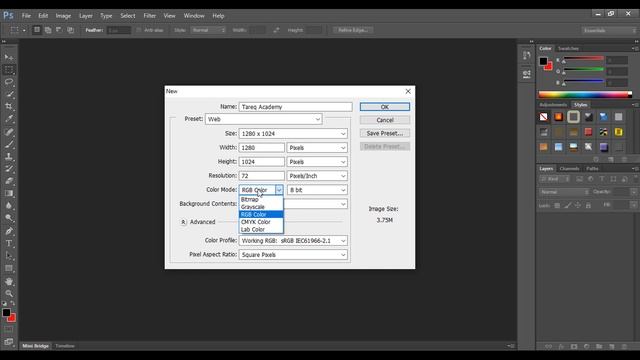Image resolution: width=640 pixels, height=360 pixels.
Task: Click the create new layer icon
Action: tap(611, 347)
